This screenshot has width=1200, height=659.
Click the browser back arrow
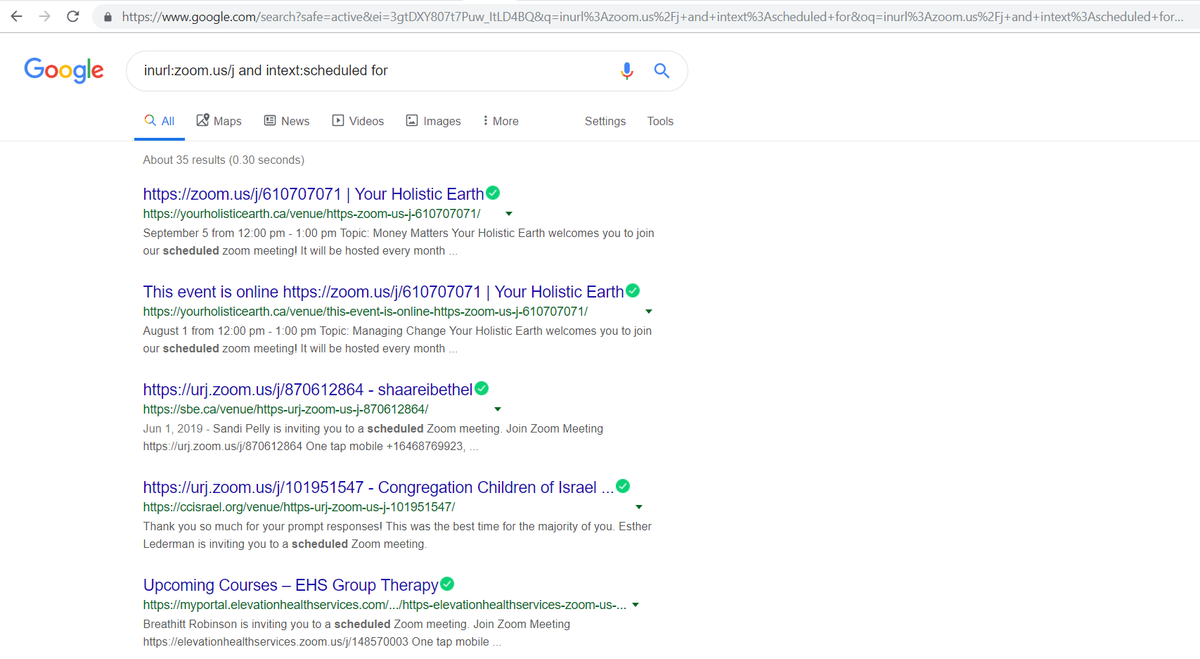coord(17,17)
